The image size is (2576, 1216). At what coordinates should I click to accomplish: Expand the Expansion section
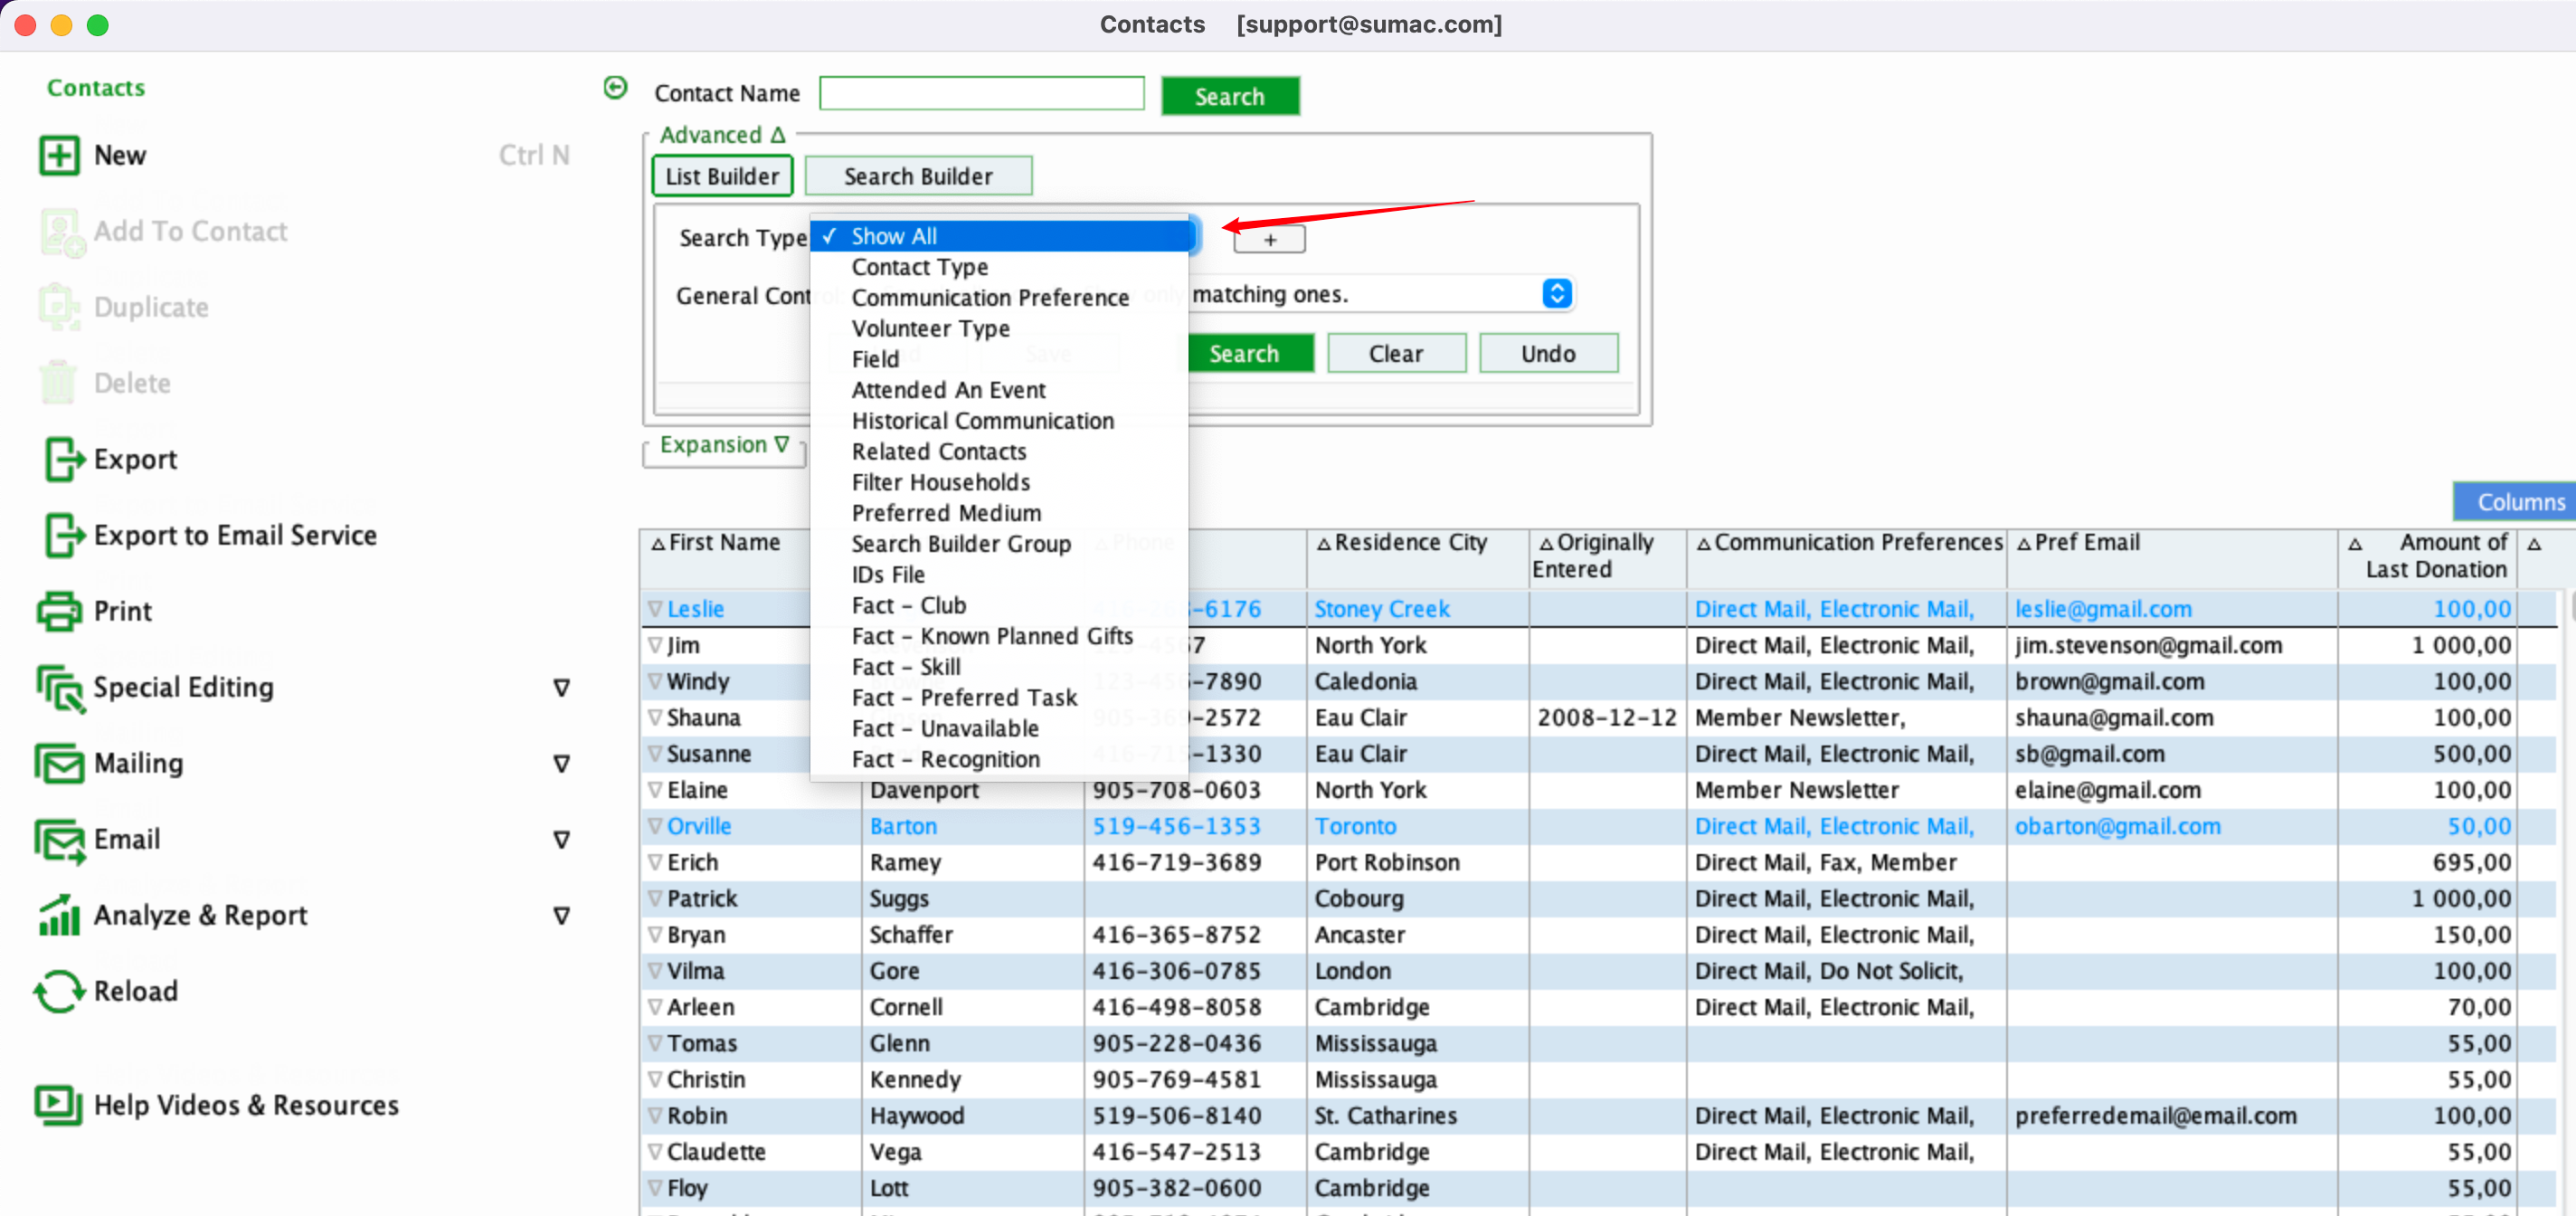[724, 445]
